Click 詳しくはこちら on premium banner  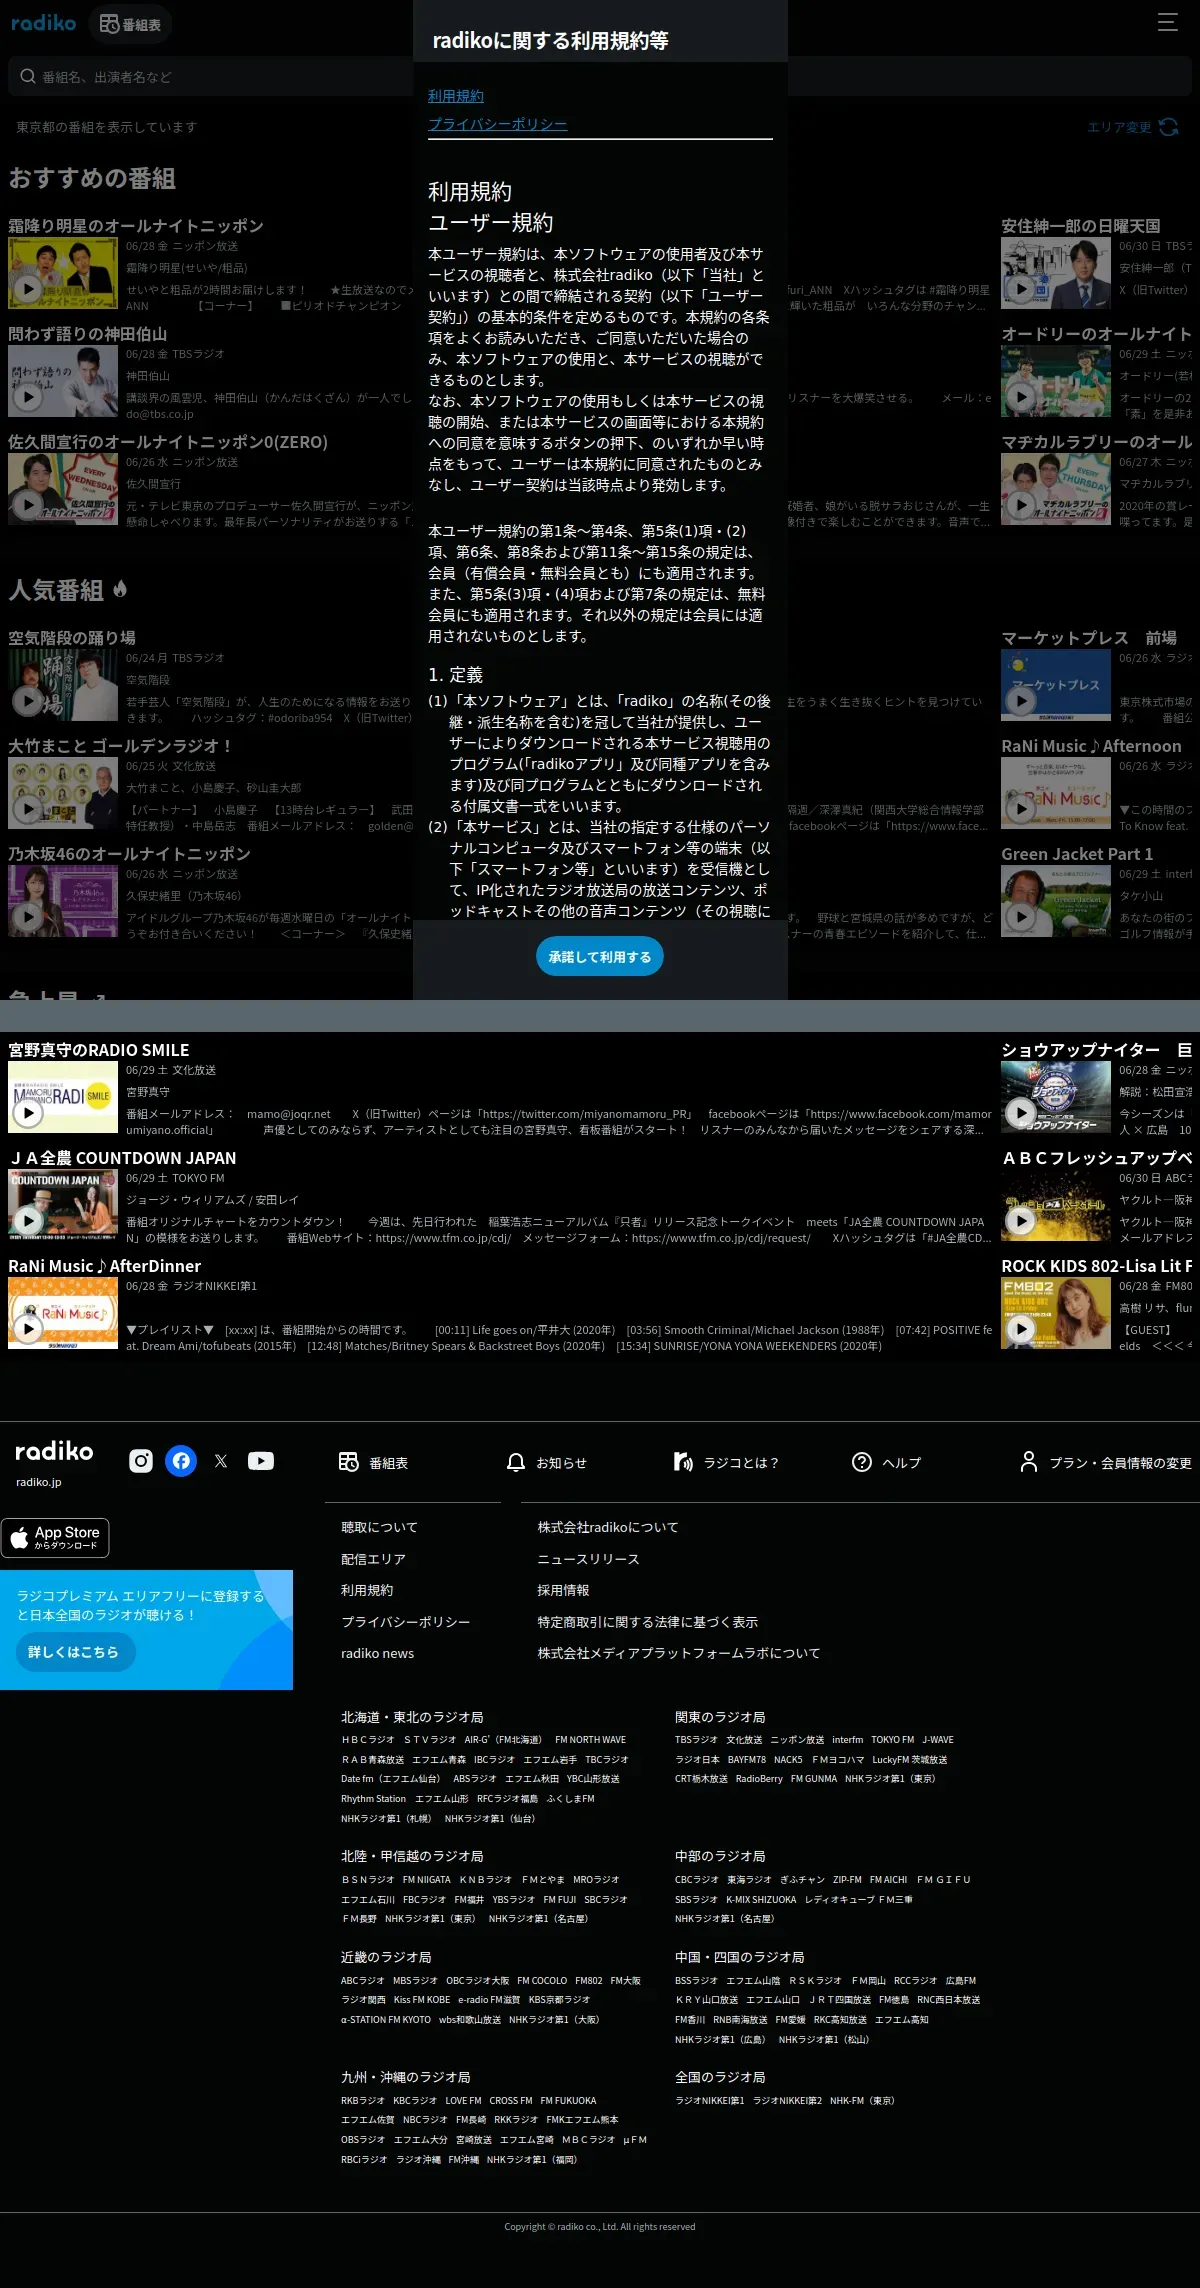click(75, 1652)
